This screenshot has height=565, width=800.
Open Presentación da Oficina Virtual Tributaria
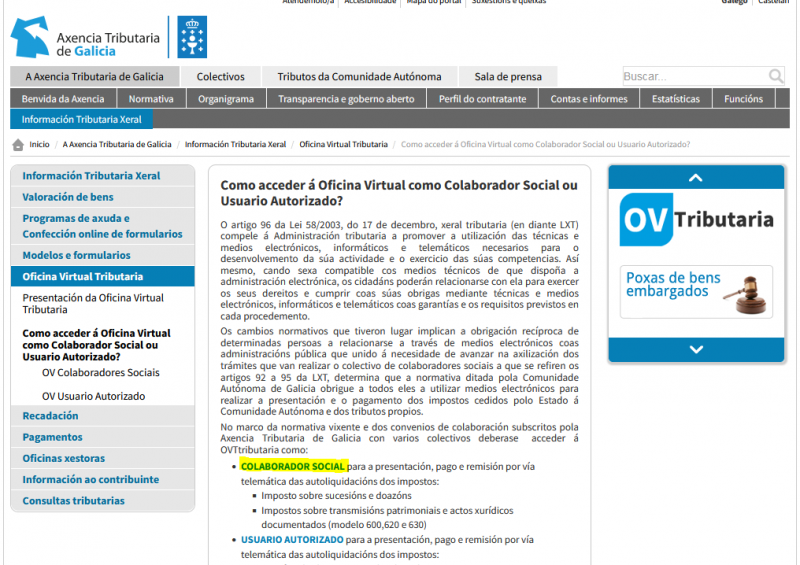[93, 304]
